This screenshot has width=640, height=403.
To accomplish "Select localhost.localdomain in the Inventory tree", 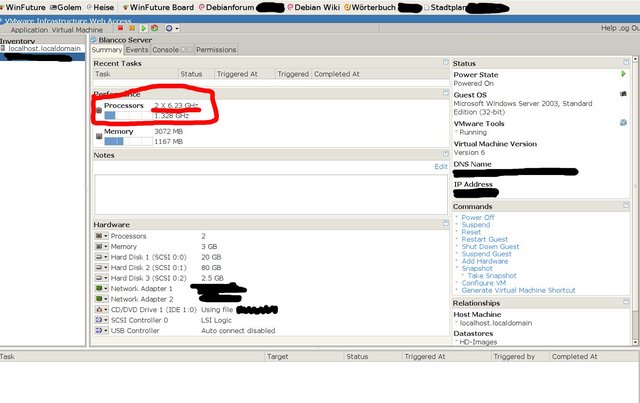I will (44, 48).
